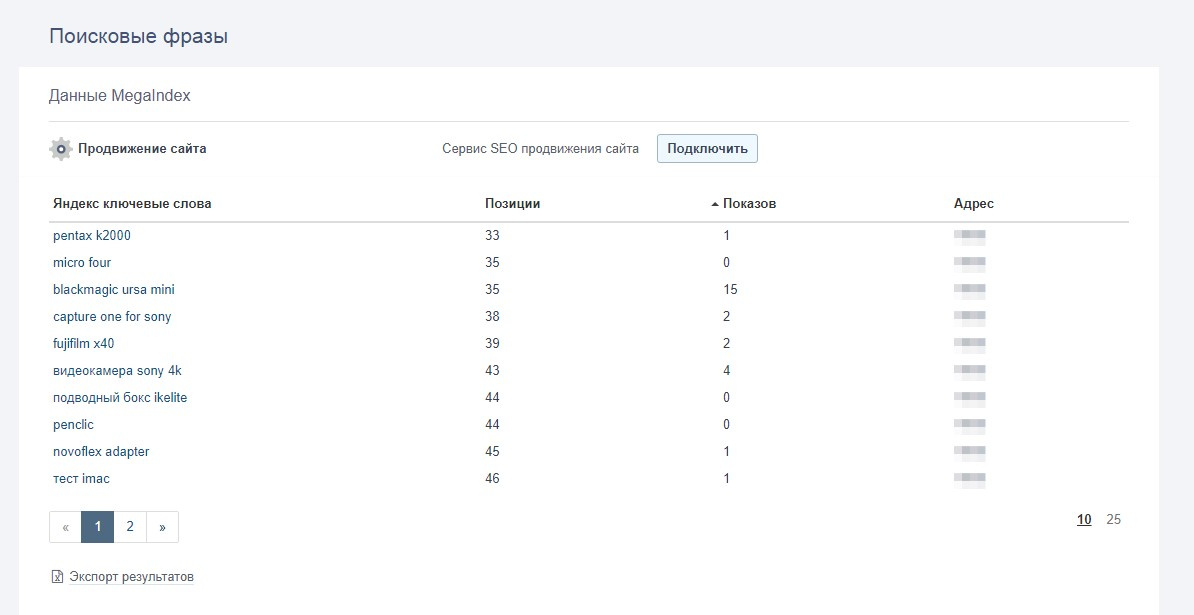
Task: Click the видеокамера sony 4k keyword
Action: [117, 371]
